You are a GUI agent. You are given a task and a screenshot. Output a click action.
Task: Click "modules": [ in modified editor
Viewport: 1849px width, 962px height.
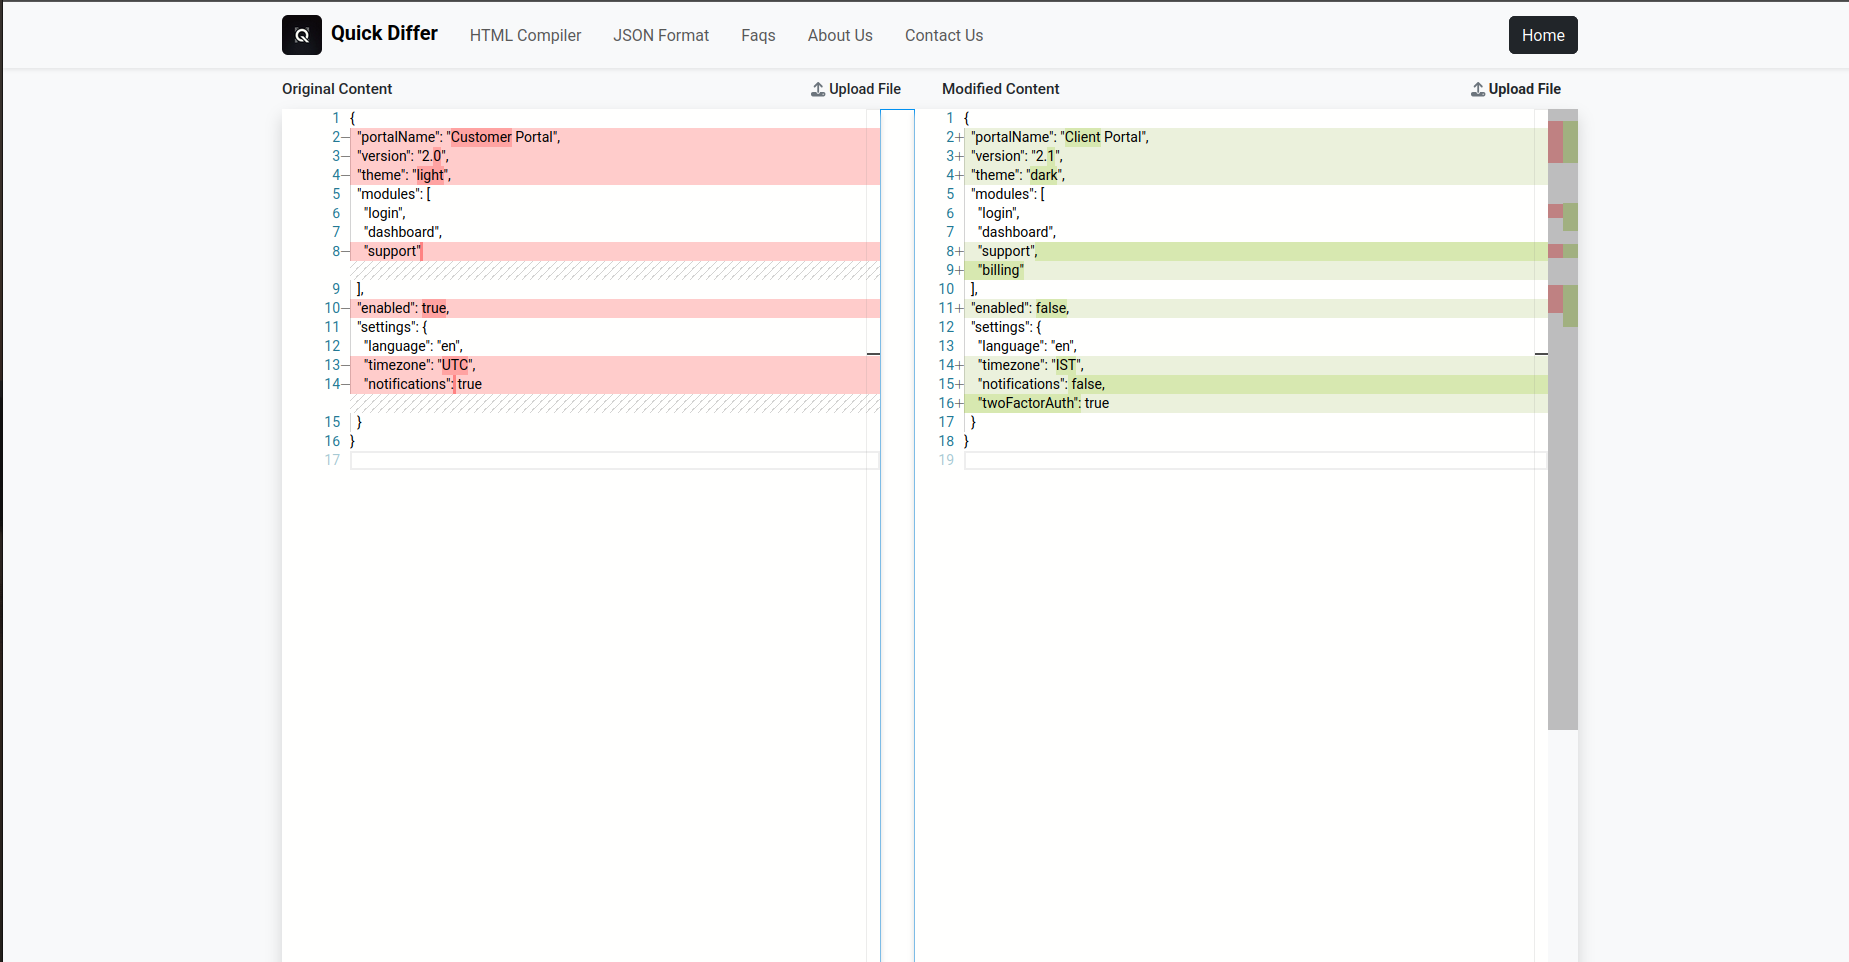1008,194
